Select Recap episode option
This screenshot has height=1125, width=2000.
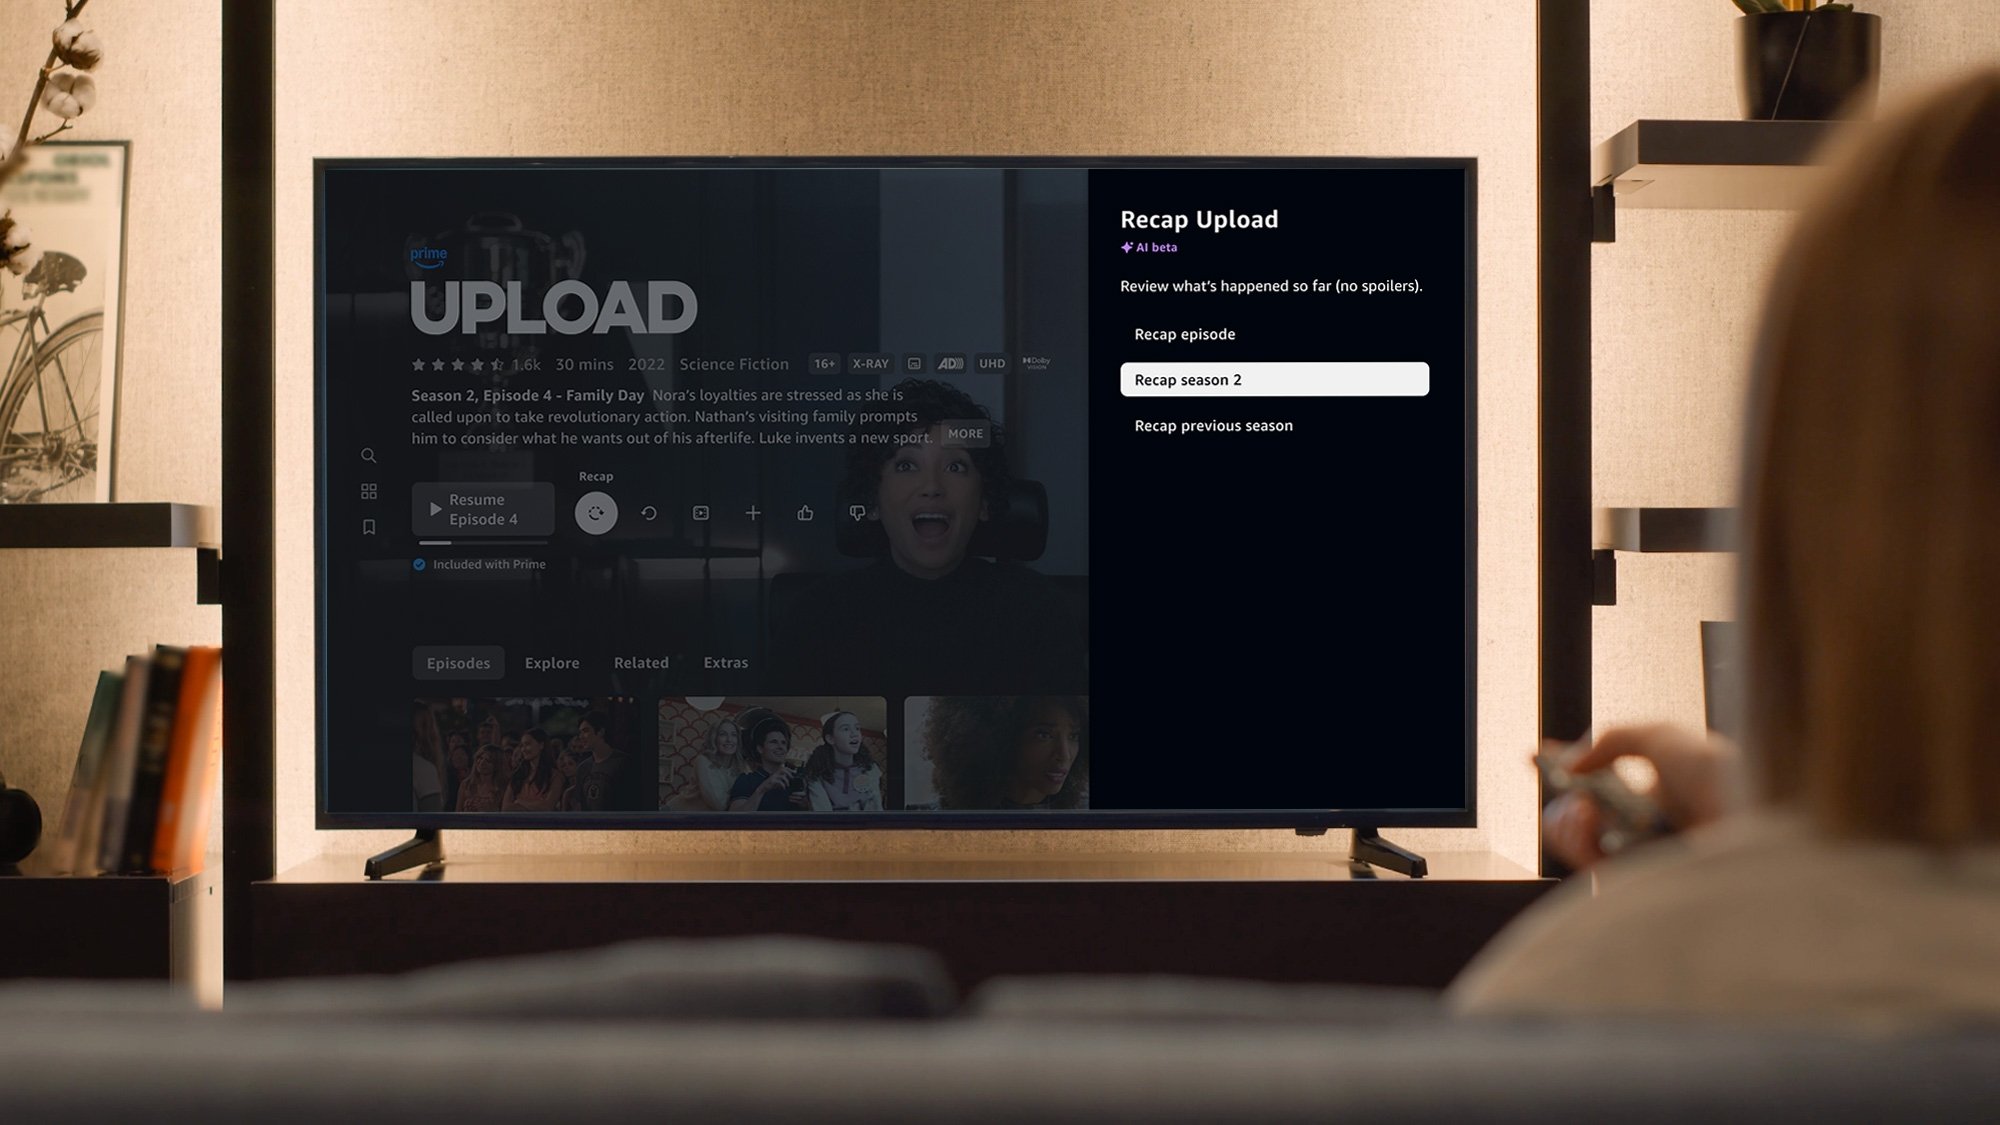click(x=1184, y=334)
